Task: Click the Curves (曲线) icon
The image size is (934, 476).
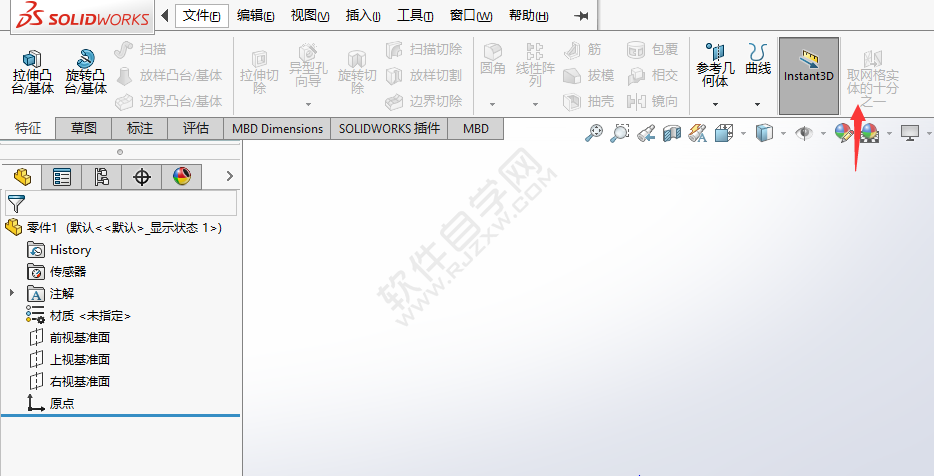Action: click(x=758, y=58)
